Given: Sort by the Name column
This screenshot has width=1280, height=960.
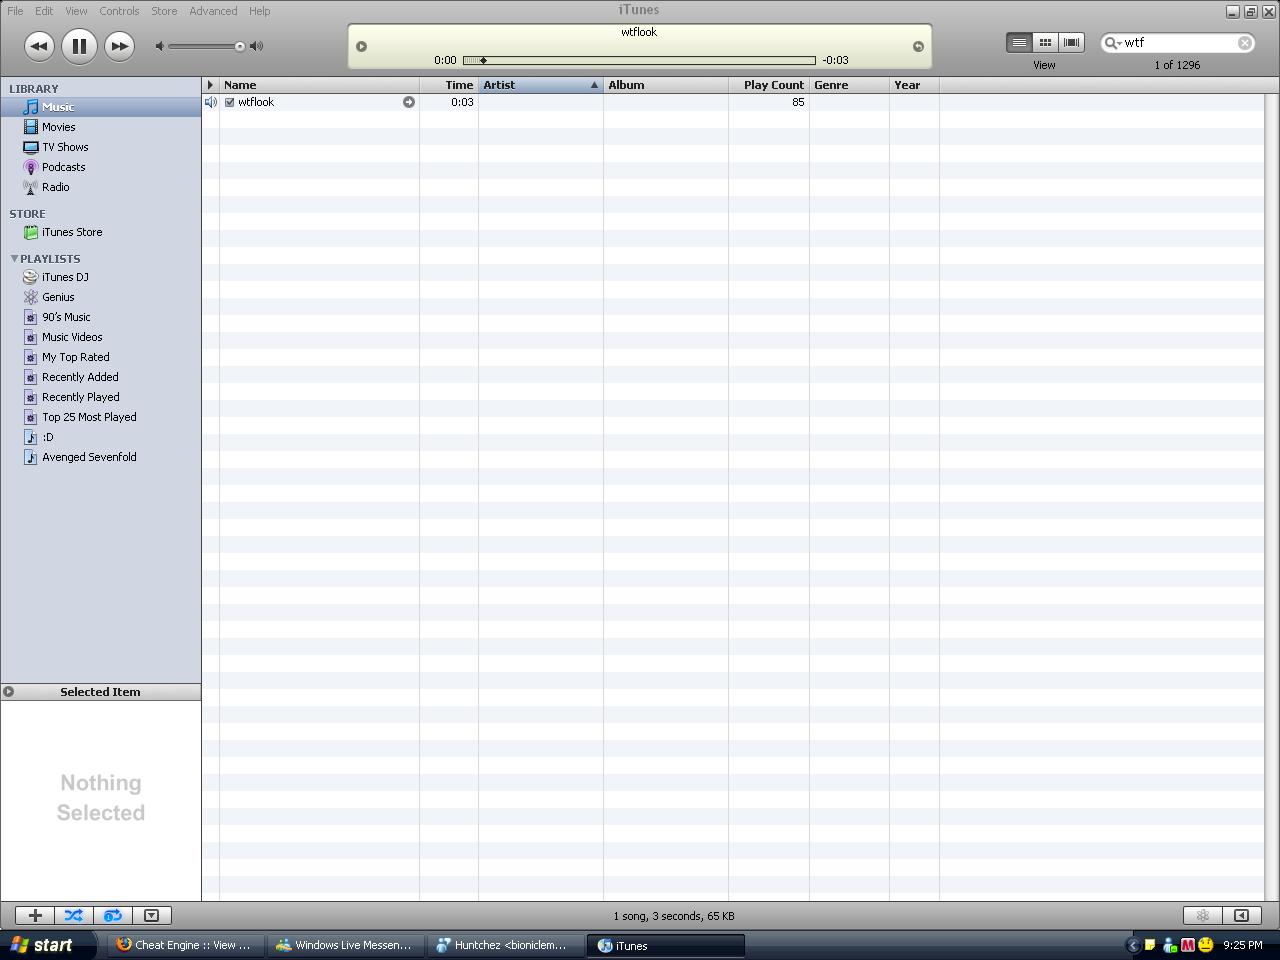Looking at the screenshot, I should pyautogui.click(x=319, y=85).
